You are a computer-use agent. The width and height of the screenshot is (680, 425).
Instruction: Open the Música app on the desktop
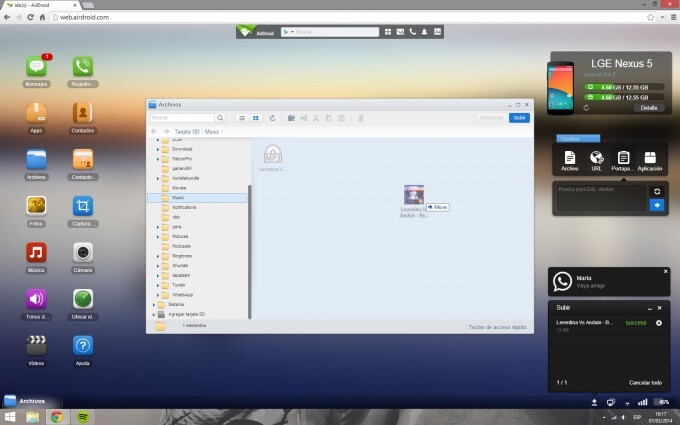pos(37,252)
